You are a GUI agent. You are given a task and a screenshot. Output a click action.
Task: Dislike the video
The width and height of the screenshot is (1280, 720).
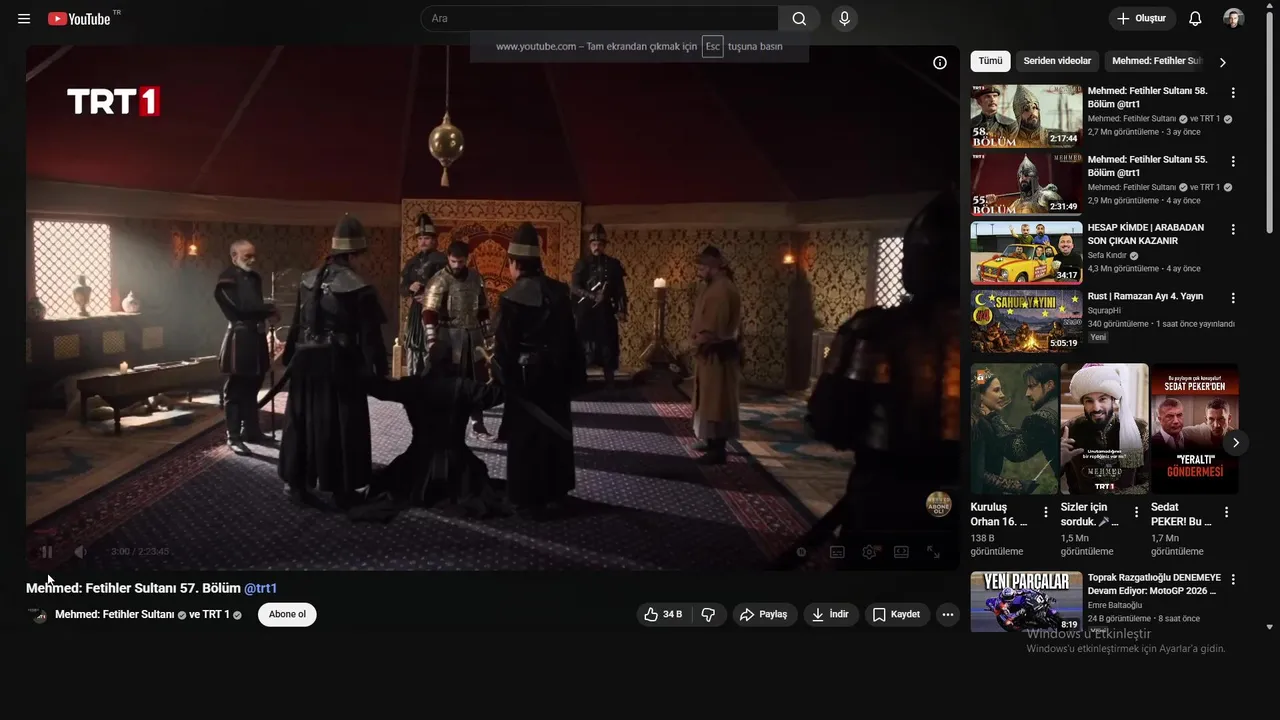708,615
